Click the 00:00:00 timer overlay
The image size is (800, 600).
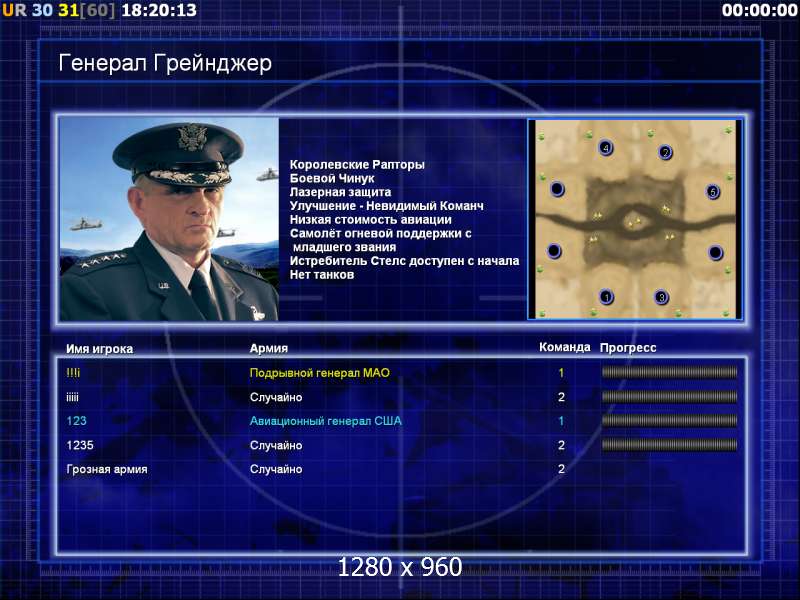click(760, 10)
